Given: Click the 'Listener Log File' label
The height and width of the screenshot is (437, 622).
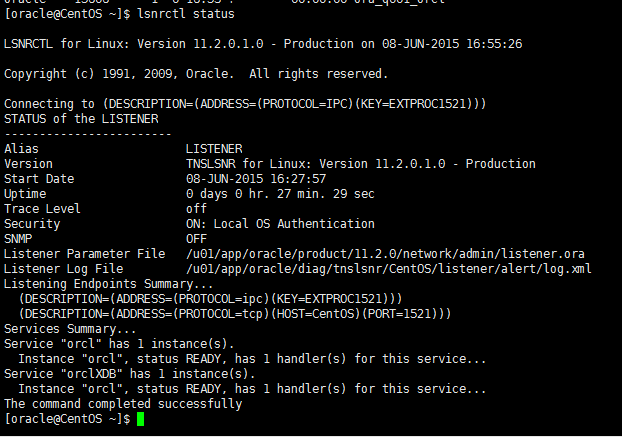Looking at the screenshot, I should point(63,269).
